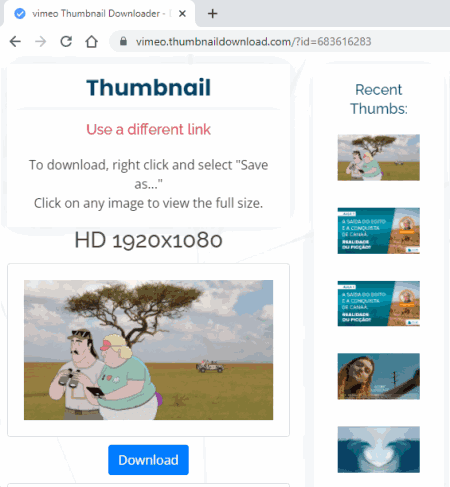Open the HD 1920x1080 safari cartoon image
This screenshot has width=450, height=487.
(x=148, y=350)
